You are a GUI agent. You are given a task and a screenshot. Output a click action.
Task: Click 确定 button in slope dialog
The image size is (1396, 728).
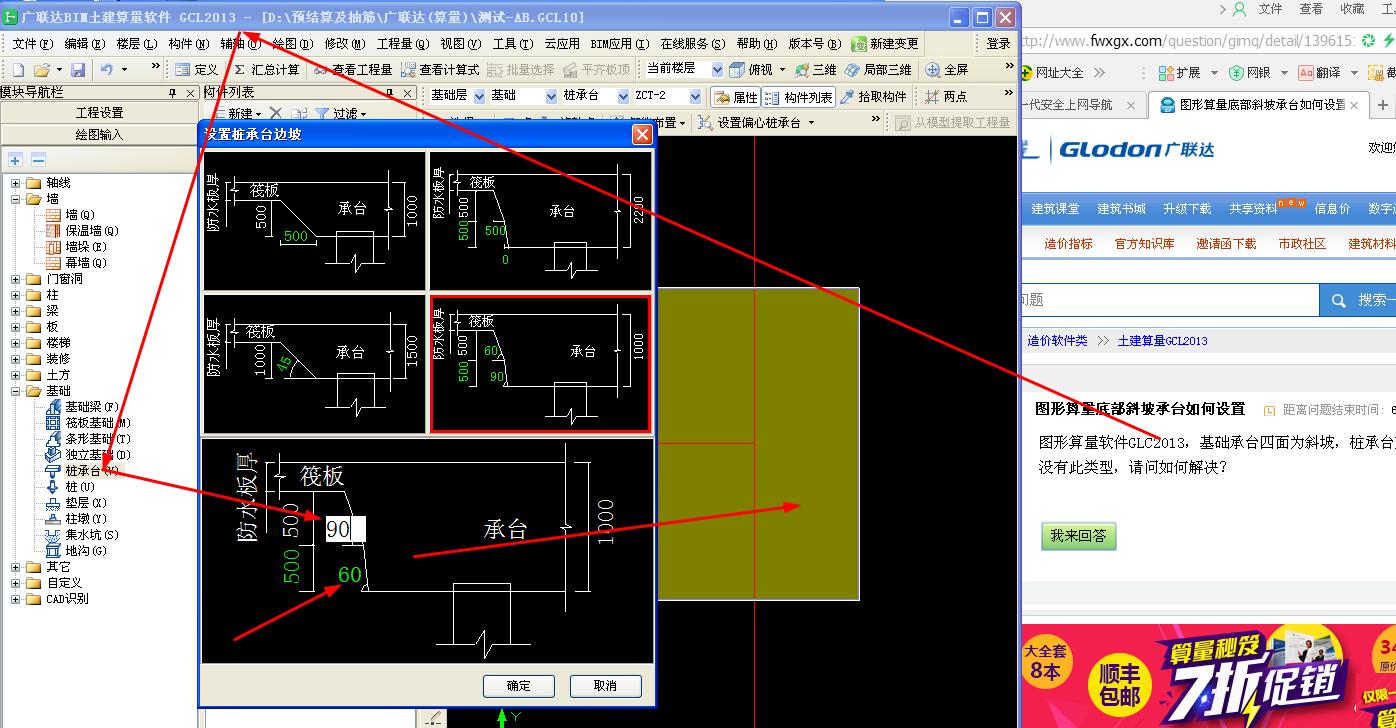tap(518, 686)
